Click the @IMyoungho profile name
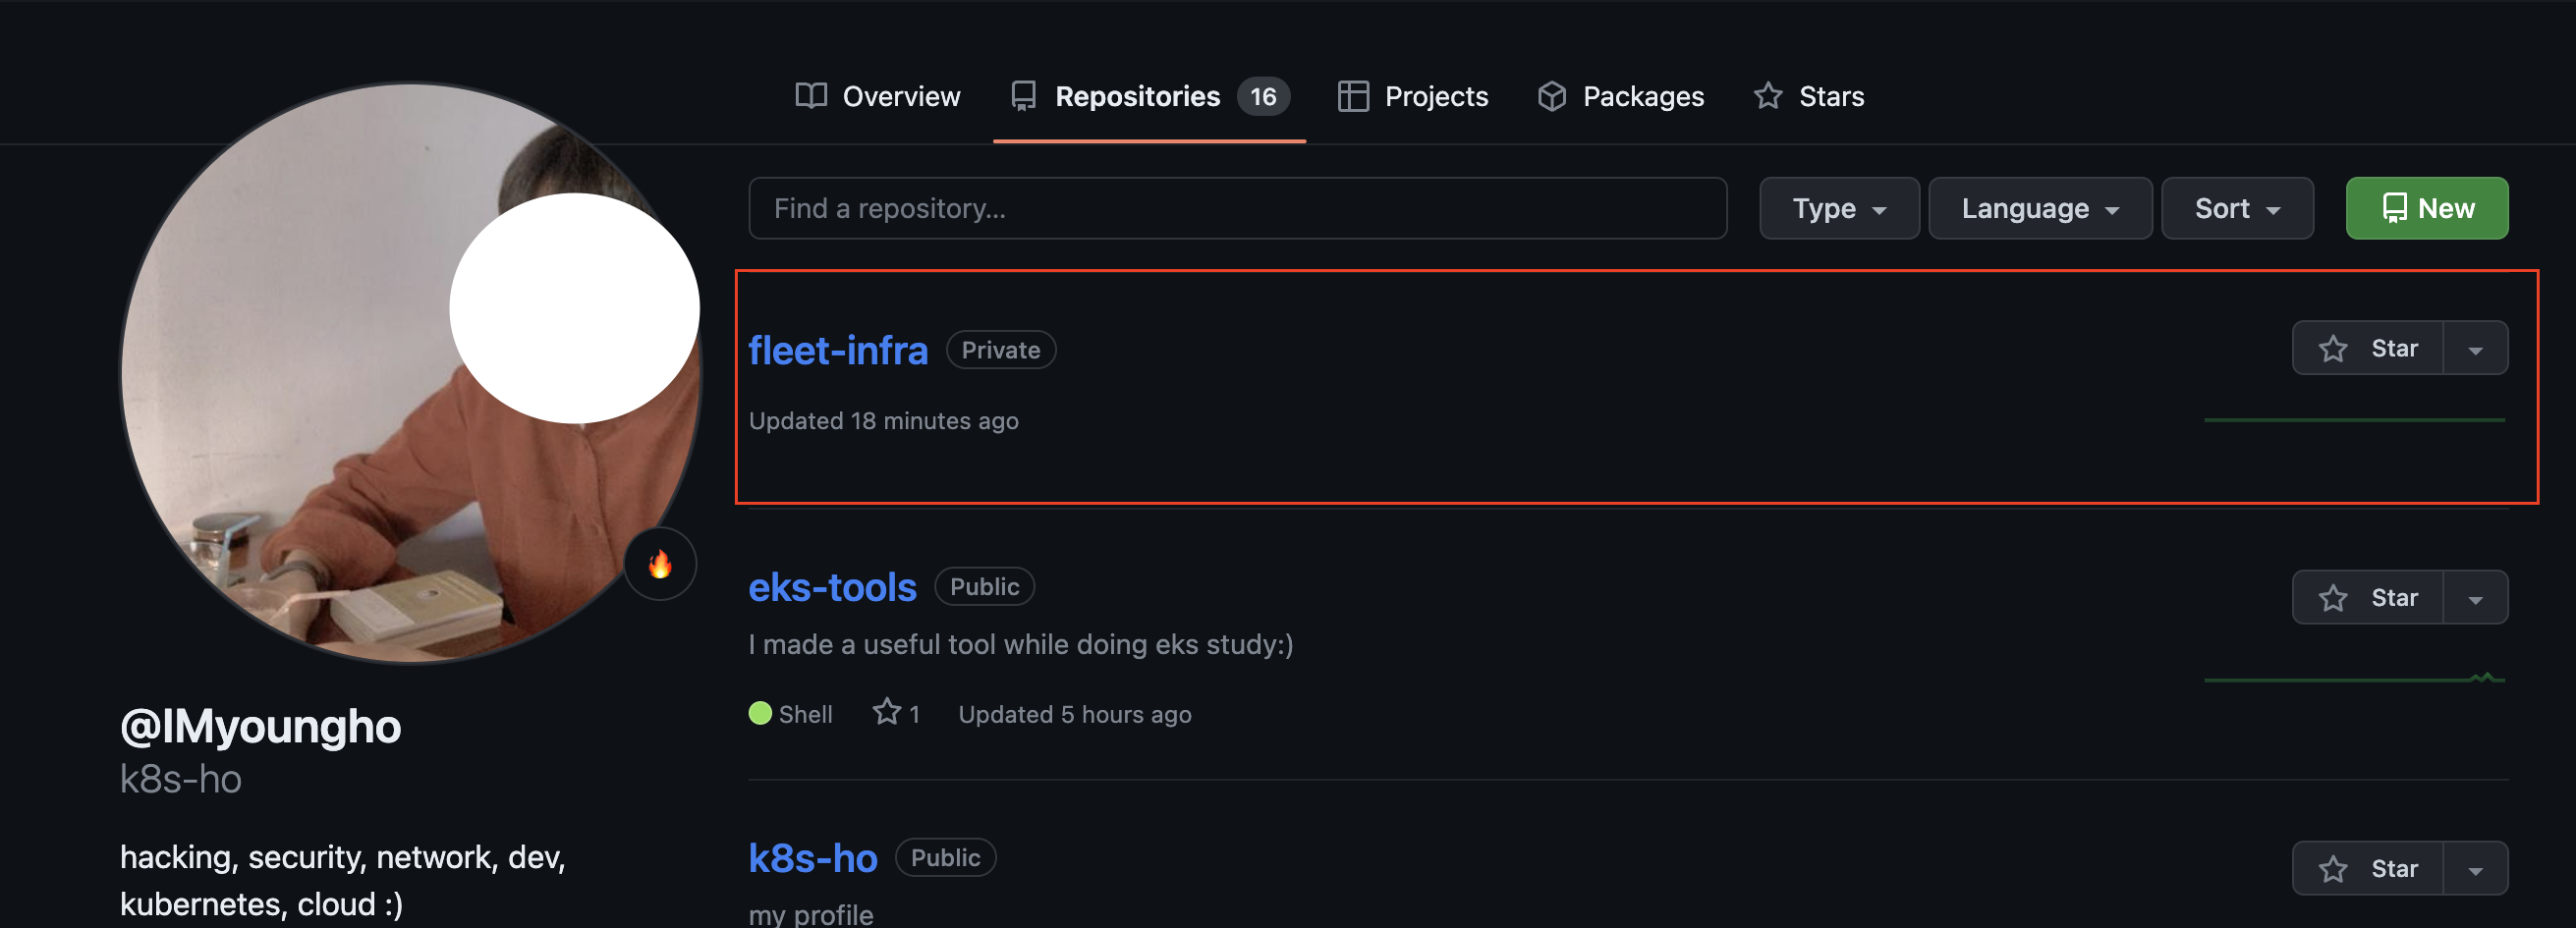2576x928 pixels. (x=261, y=726)
